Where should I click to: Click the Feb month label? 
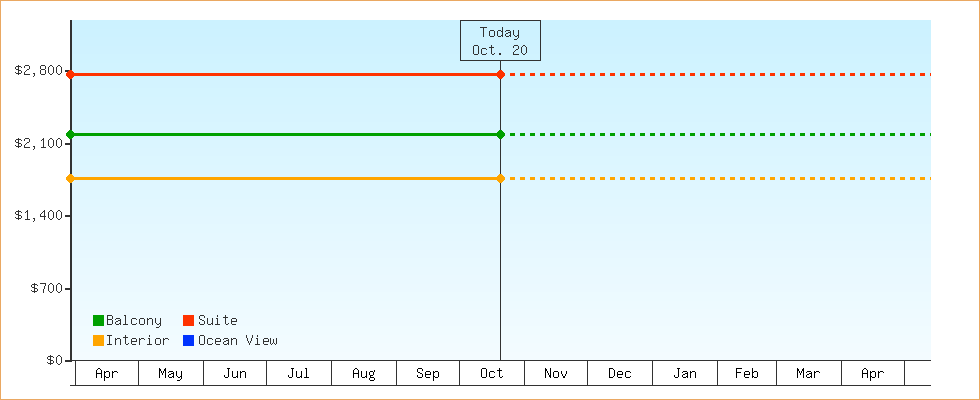747,374
